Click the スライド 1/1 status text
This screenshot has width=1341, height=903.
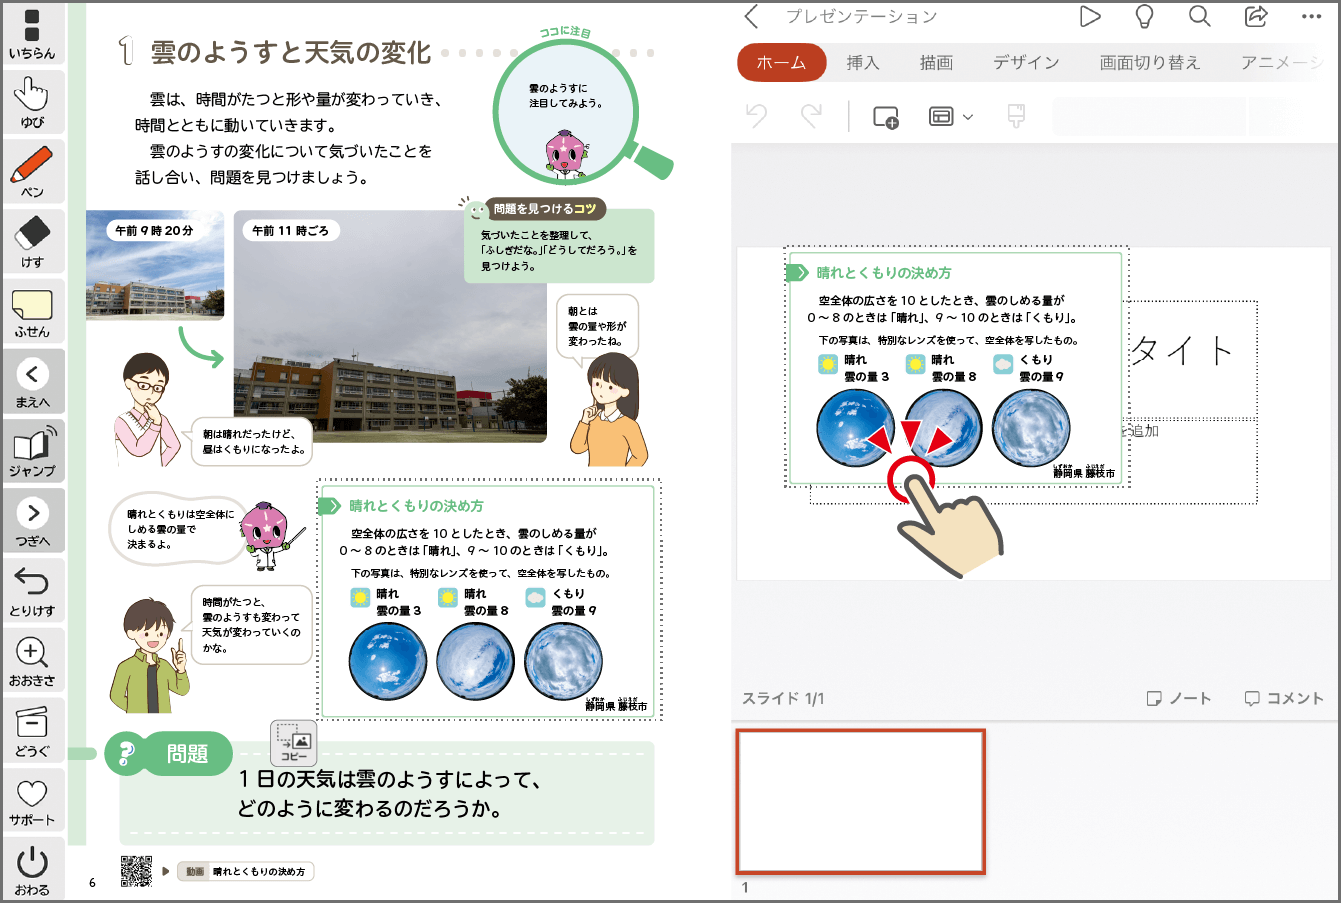783,698
